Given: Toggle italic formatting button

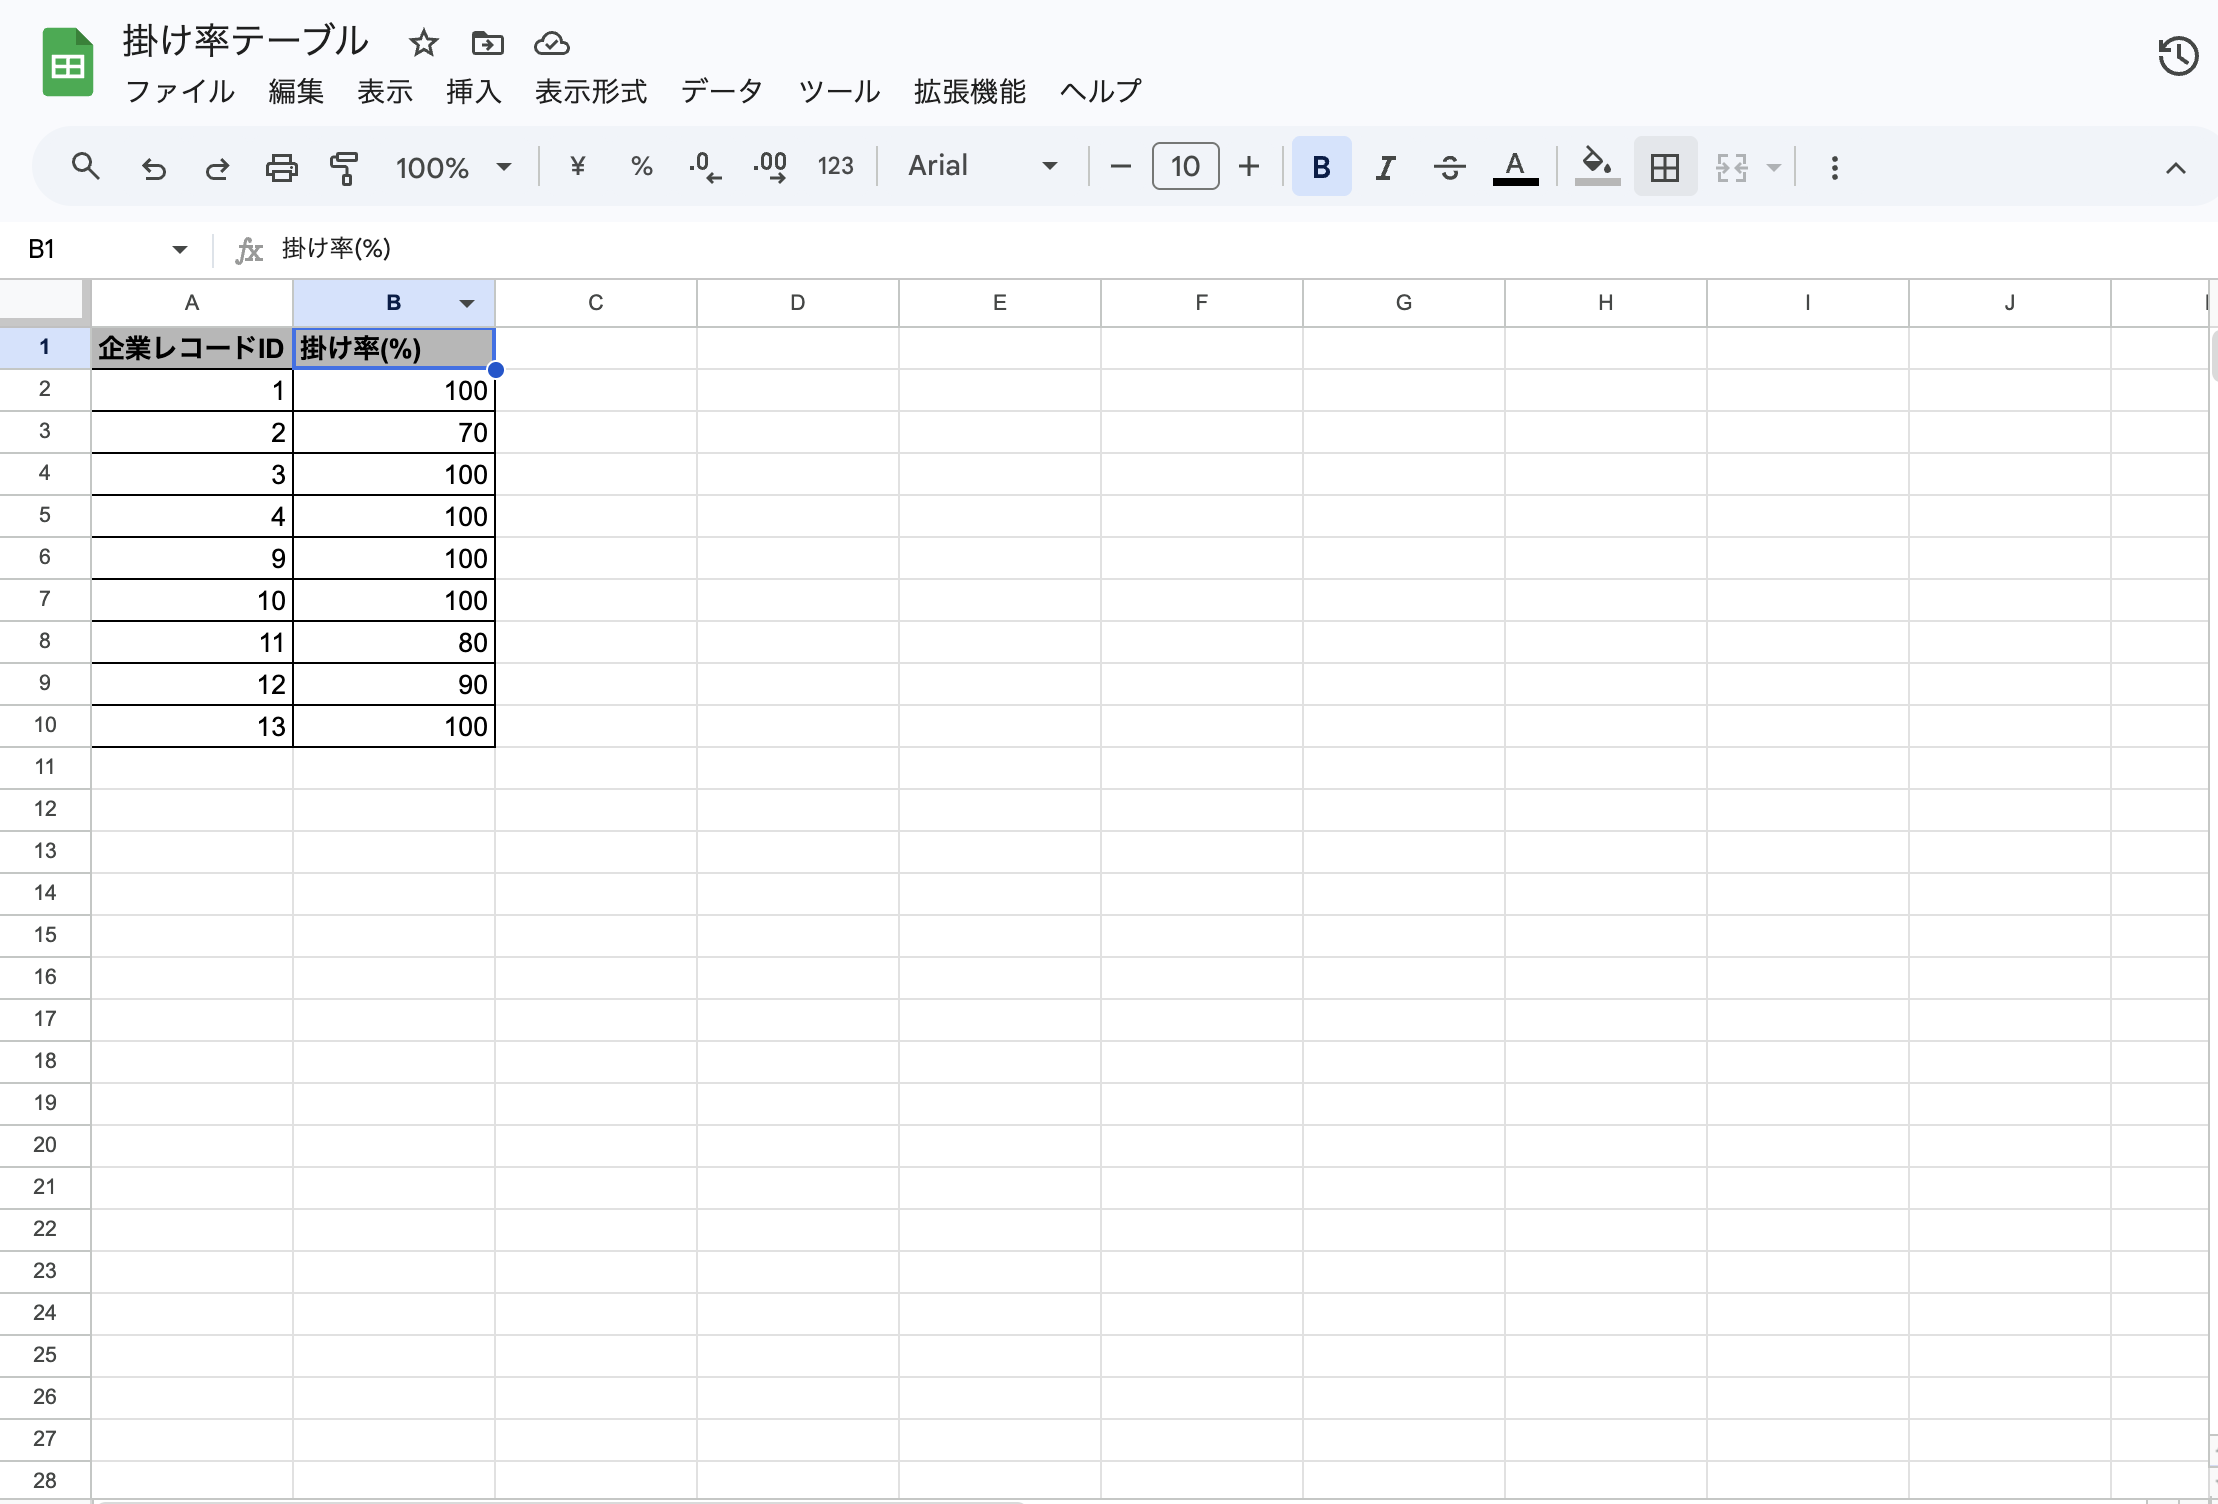Looking at the screenshot, I should coord(1385,167).
